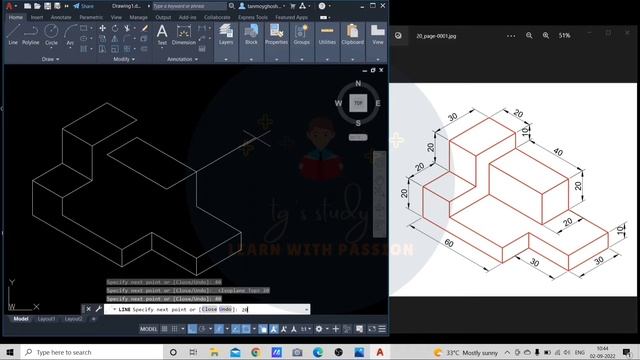Toggle snap mode in status bar

(174, 329)
